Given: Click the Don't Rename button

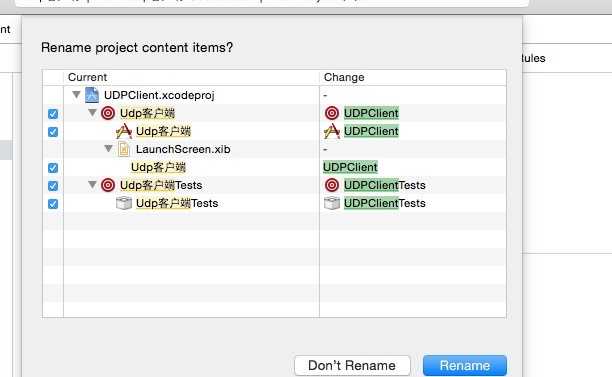Looking at the screenshot, I should 352,366.
